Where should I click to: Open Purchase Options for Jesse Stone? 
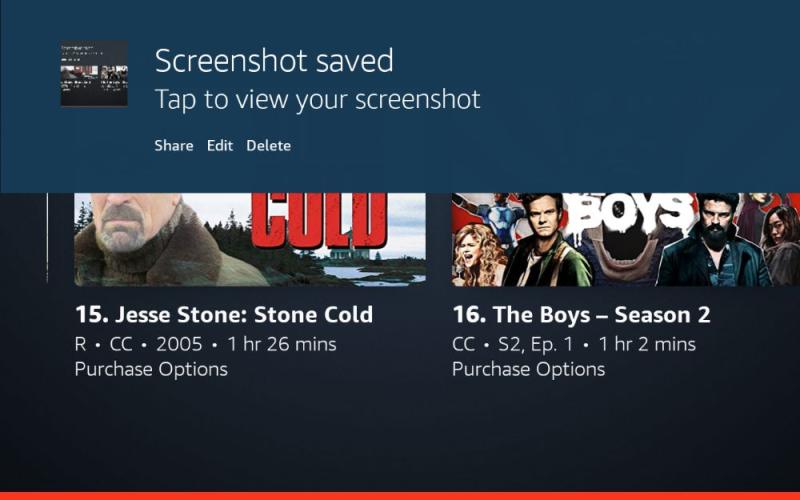click(151, 369)
